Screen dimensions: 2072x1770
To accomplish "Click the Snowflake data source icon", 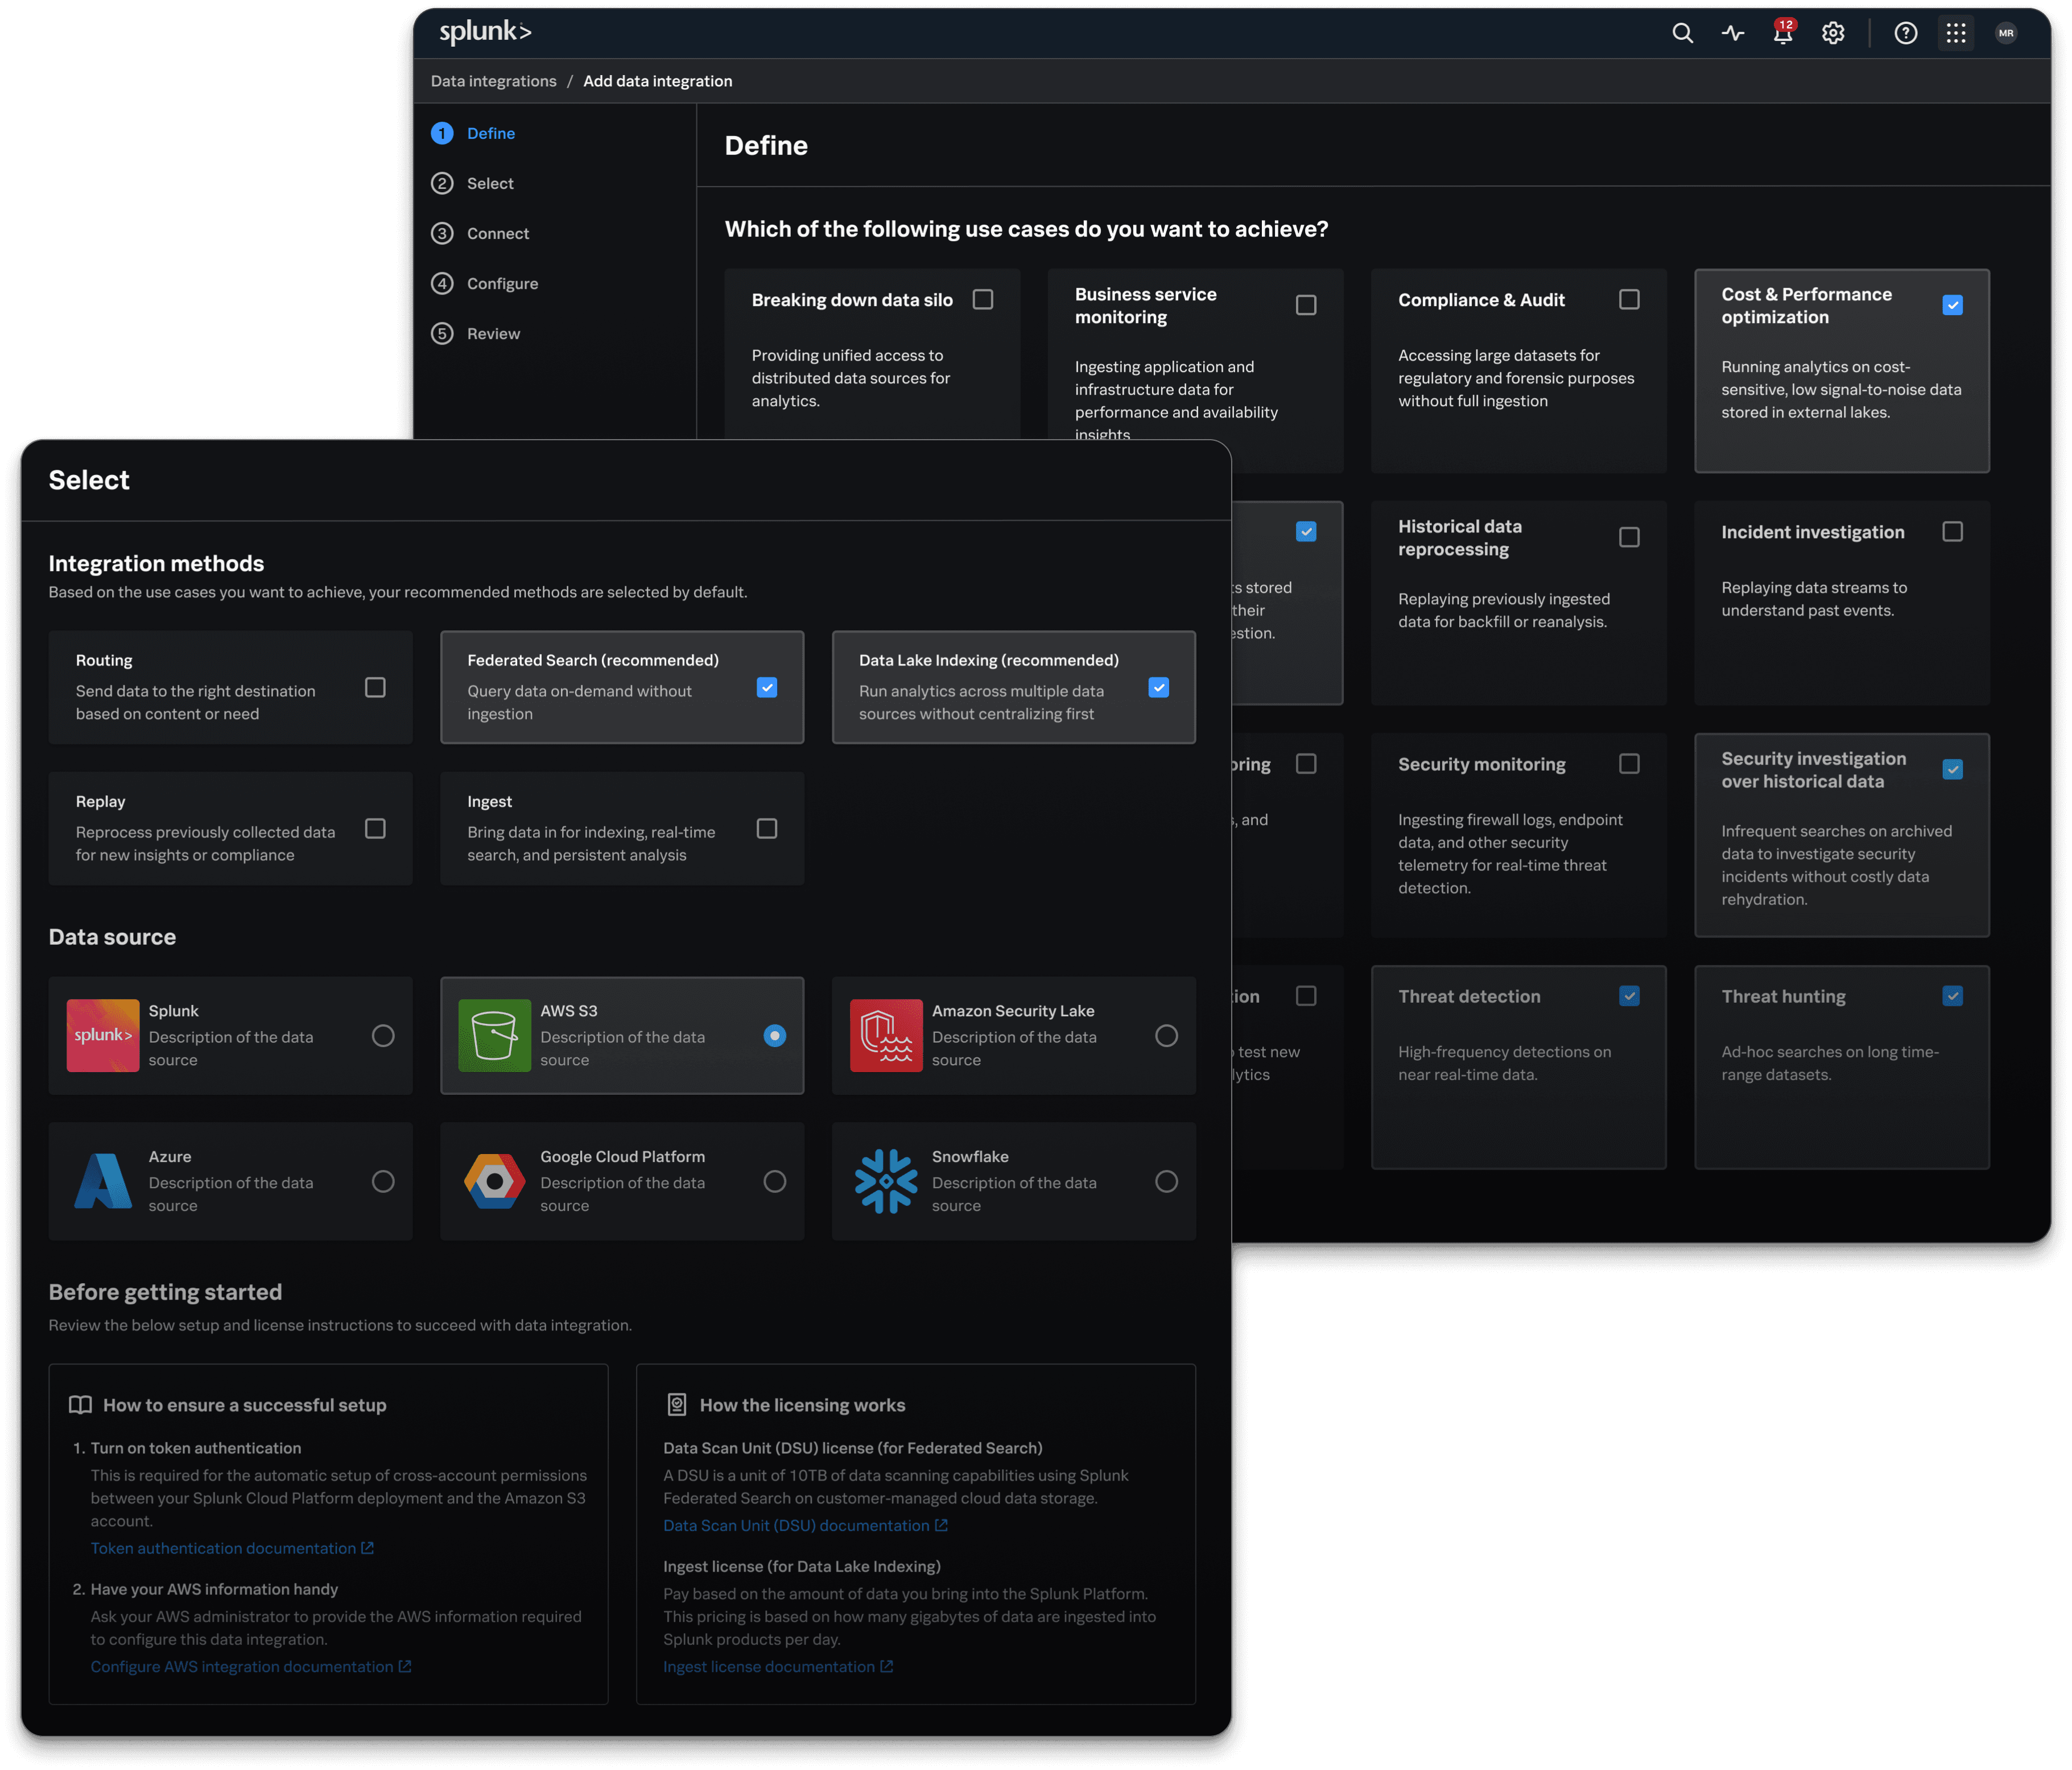I will 885,1181.
